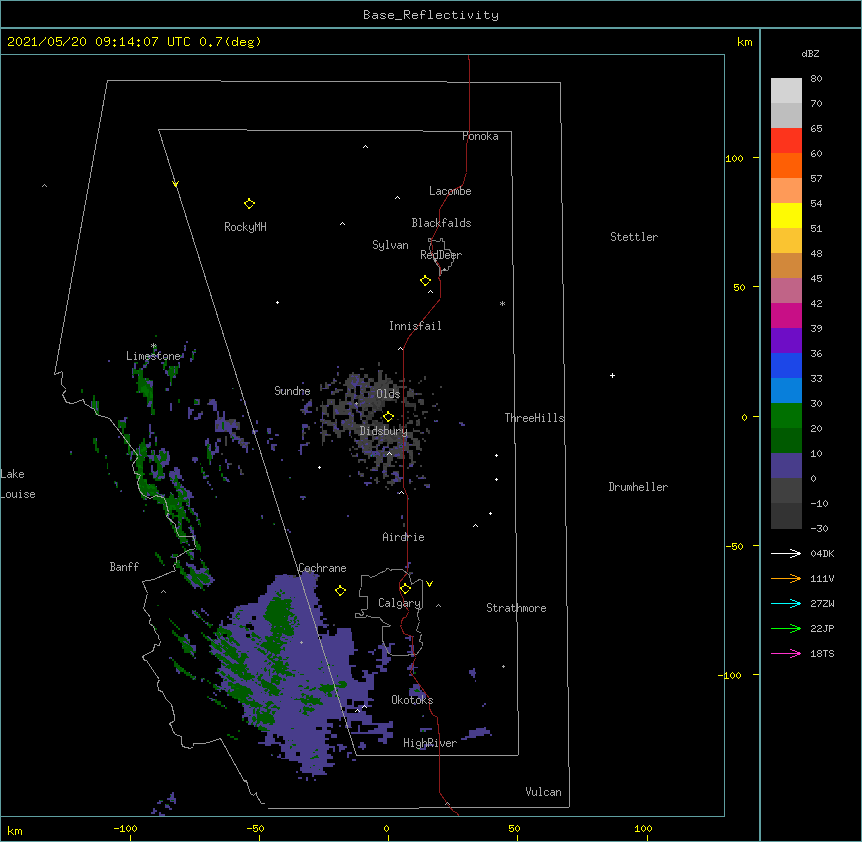Screen dimensions: 862x842
Task: Select the magenta 18TS arrow legend
Action: tap(786, 653)
